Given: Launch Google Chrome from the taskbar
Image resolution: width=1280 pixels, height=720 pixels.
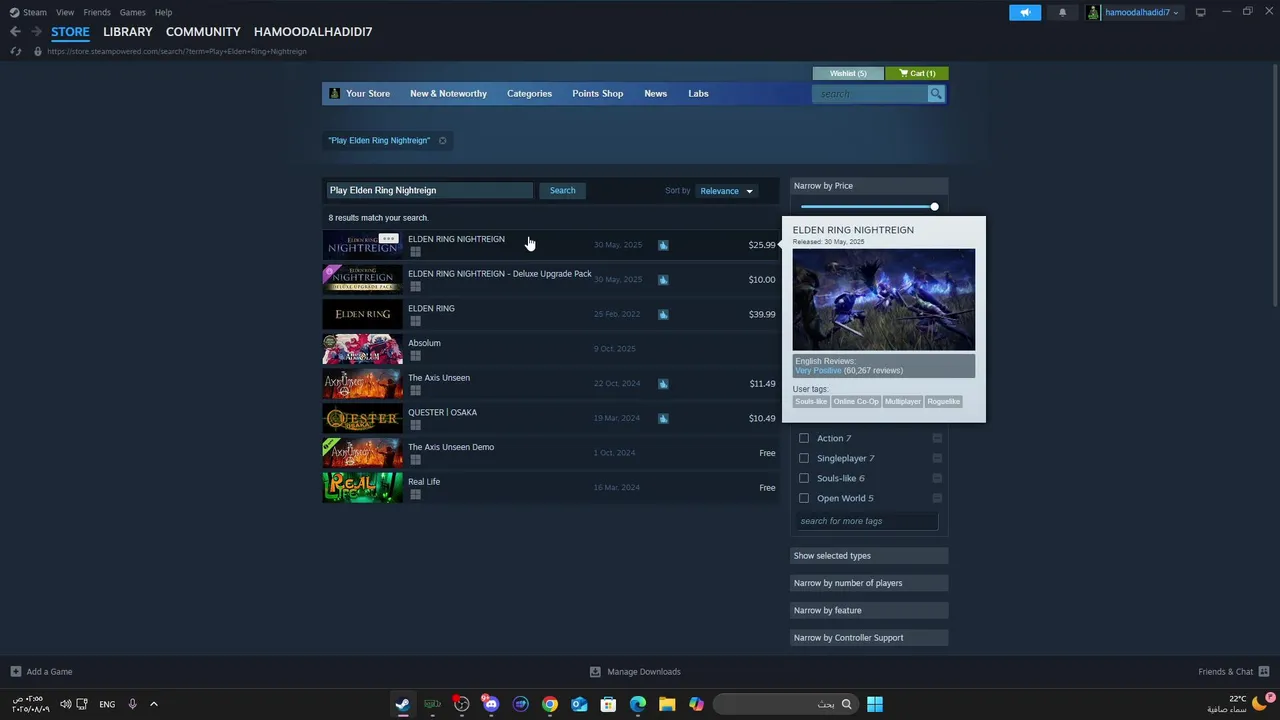Looking at the screenshot, I should pyautogui.click(x=550, y=704).
